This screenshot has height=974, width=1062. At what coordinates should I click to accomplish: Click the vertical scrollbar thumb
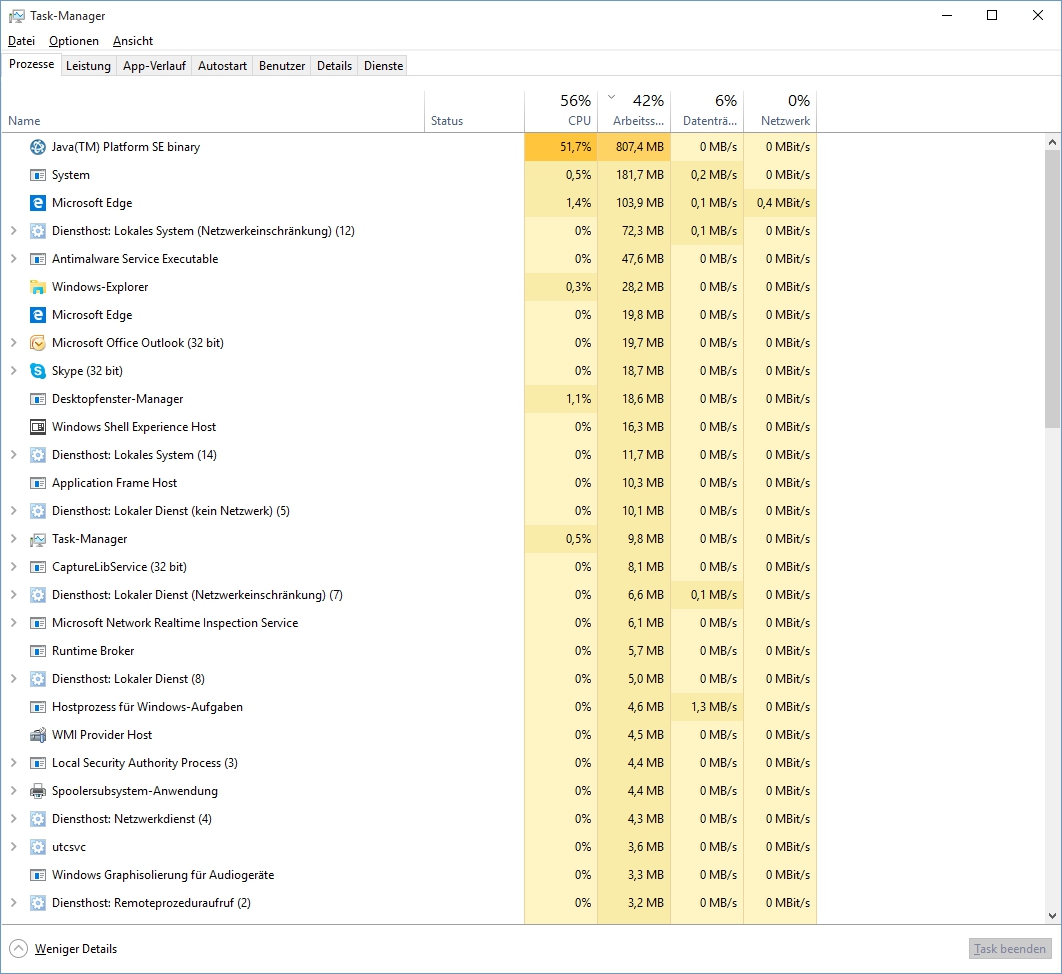[1052, 289]
